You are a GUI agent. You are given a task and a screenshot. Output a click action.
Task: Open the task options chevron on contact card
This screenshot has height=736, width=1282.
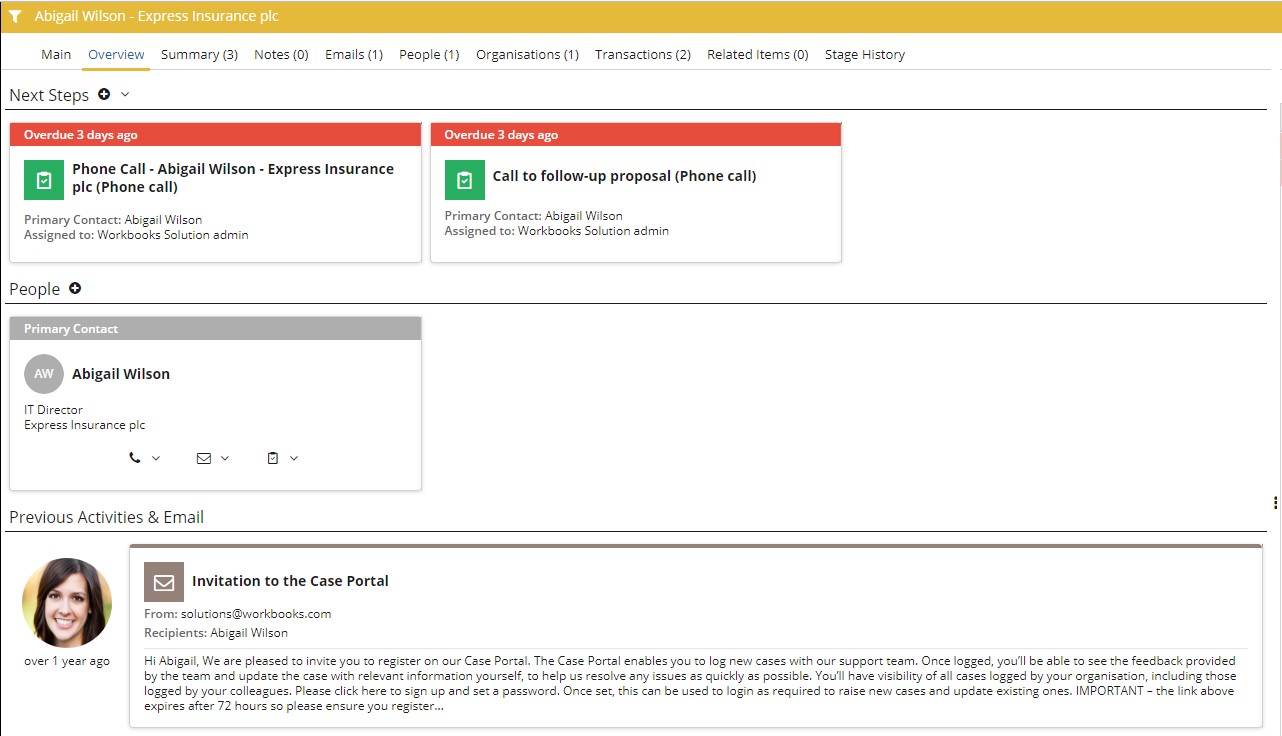click(294, 458)
